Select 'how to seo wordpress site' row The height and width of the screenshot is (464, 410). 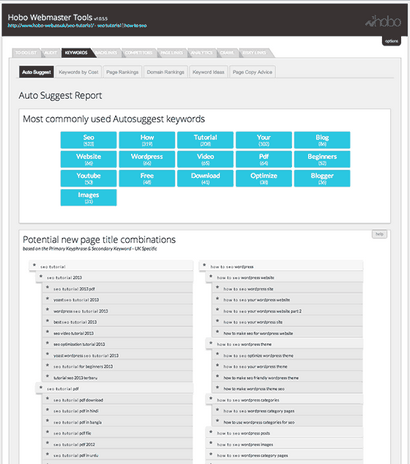click(288, 289)
